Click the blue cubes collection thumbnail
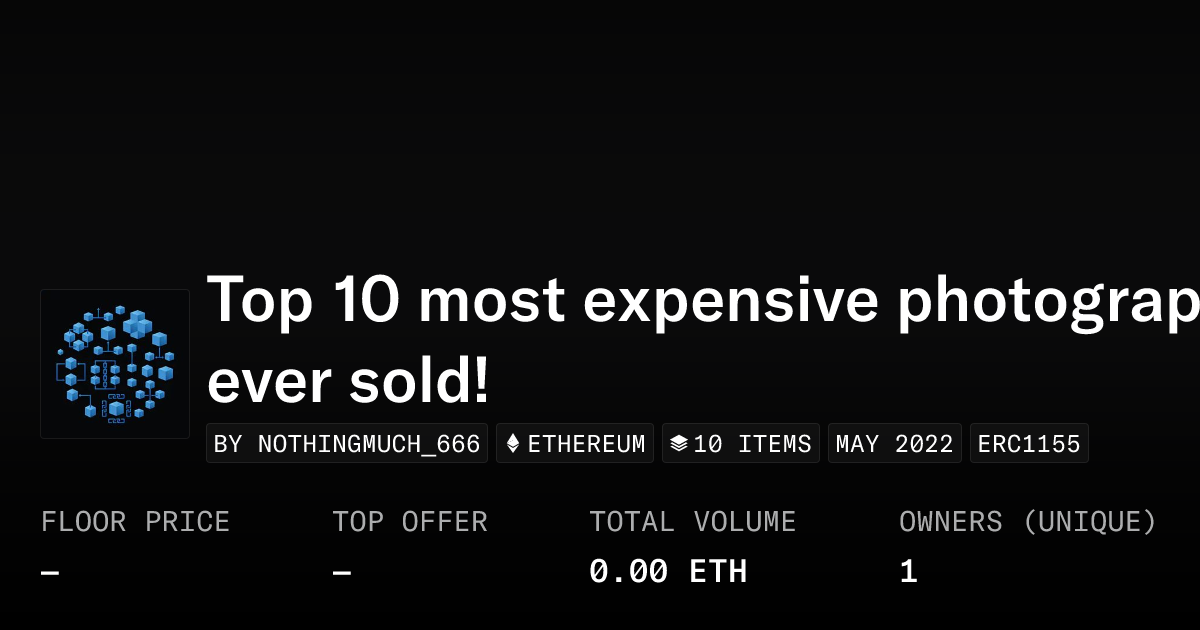 click(x=115, y=364)
